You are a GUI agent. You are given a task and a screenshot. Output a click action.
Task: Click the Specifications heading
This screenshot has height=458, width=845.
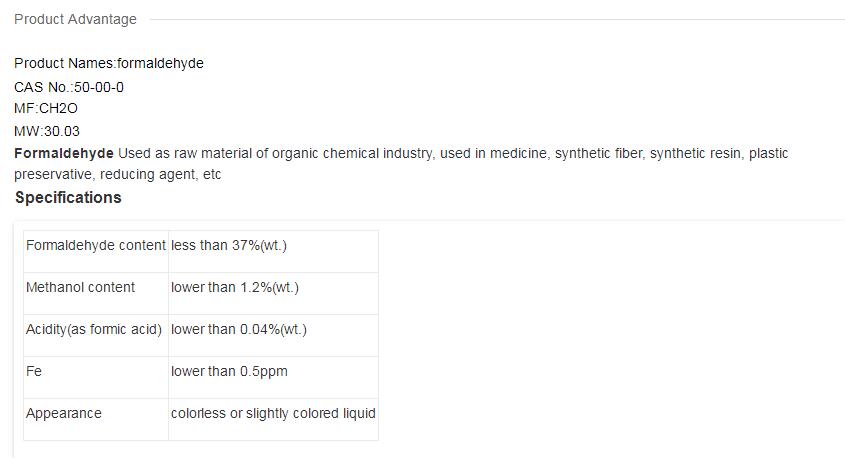point(68,197)
